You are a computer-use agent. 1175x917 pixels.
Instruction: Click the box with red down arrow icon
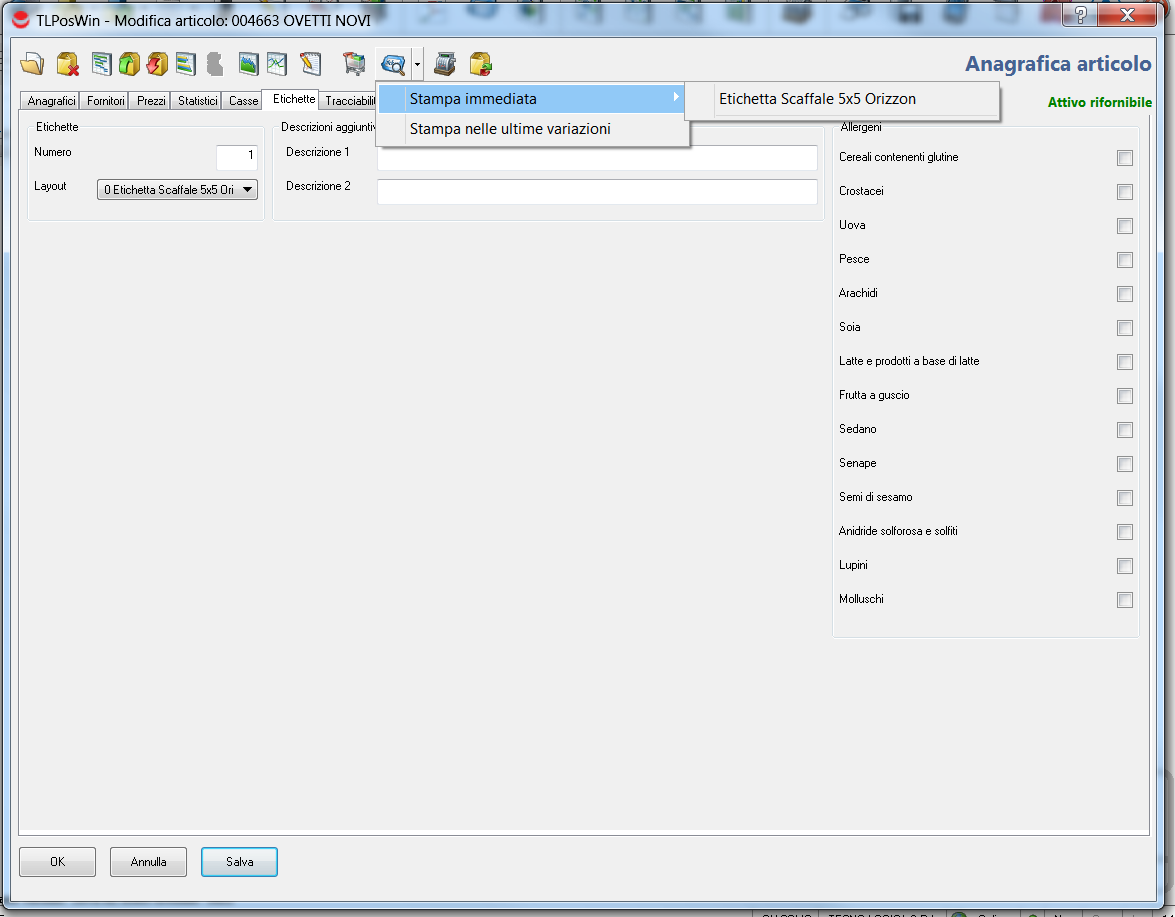(x=157, y=65)
